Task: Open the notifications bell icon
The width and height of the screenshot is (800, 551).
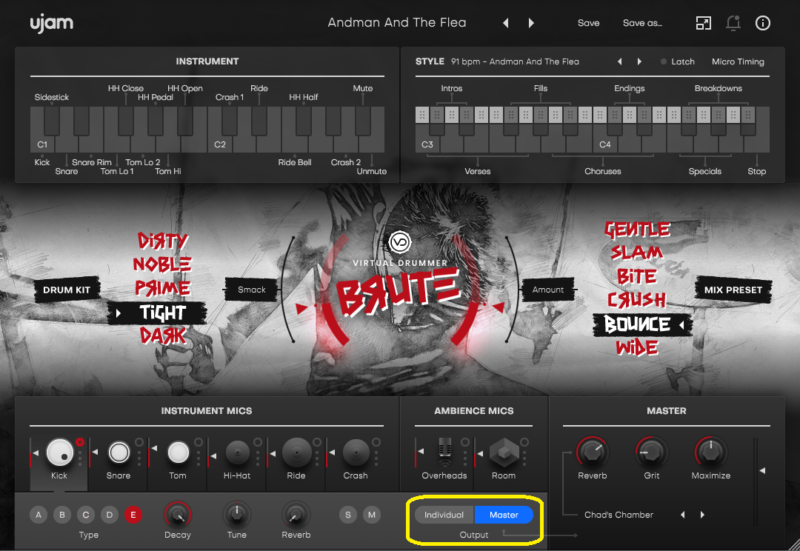Action: click(x=733, y=23)
